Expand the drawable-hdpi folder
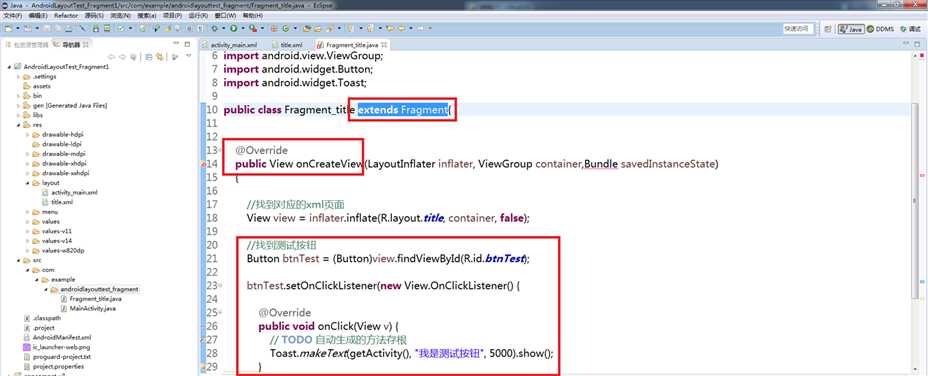Viewport: 928px width, 376px height. [x=27, y=135]
